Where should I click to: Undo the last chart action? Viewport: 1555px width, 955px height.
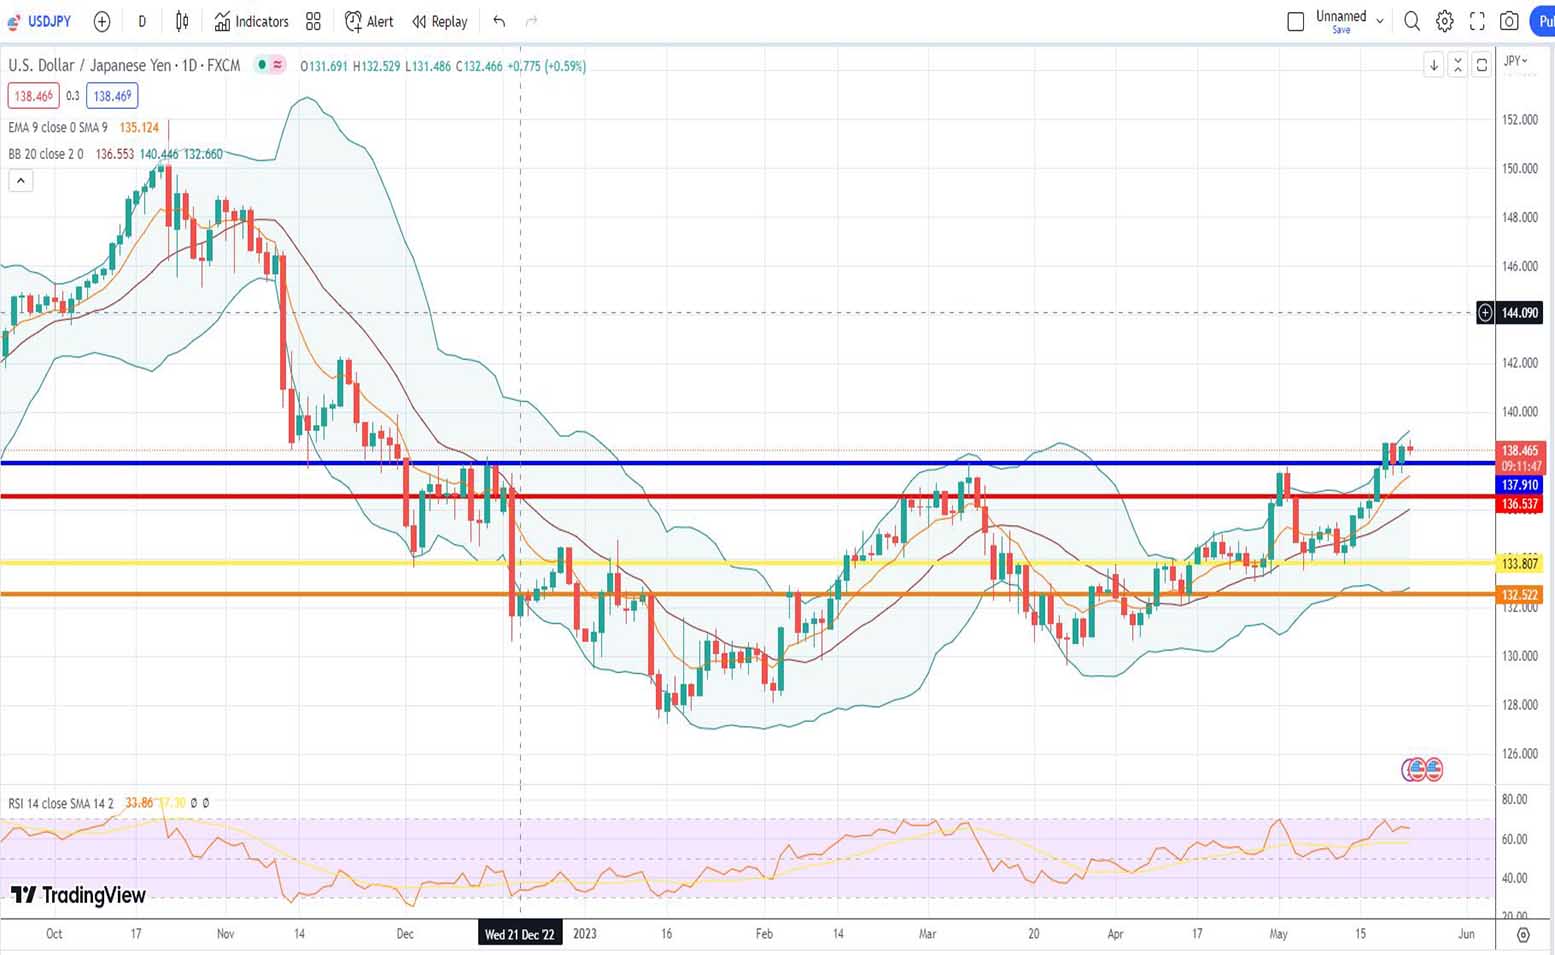[499, 21]
